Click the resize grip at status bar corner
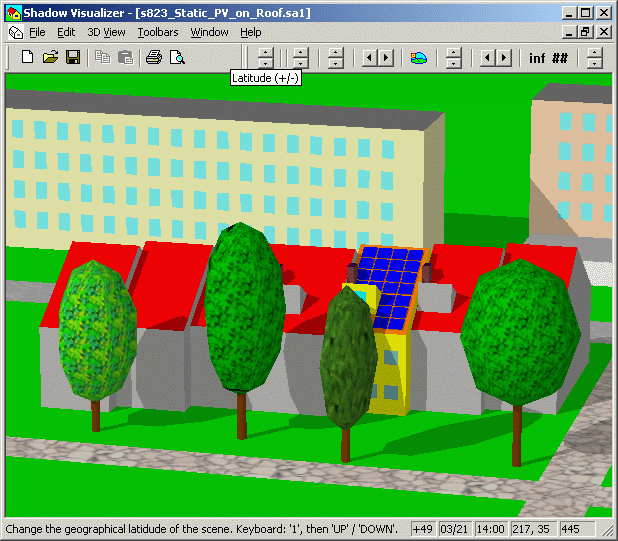The width and height of the screenshot is (618, 541). [x=607, y=530]
